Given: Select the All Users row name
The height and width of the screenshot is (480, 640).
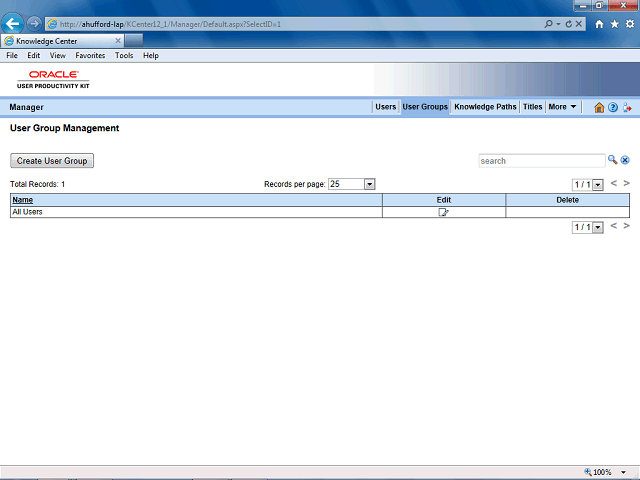Looking at the screenshot, I should [27, 212].
